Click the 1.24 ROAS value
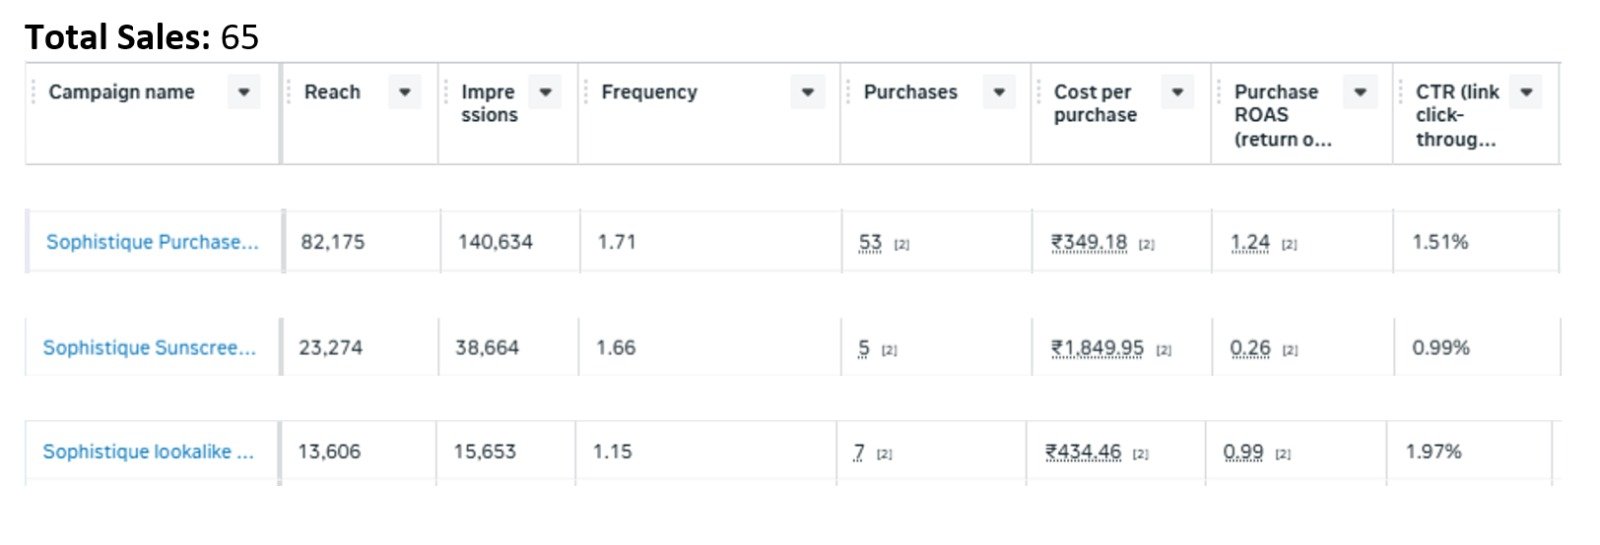Image resolution: width=1600 pixels, height=545 pixels. [1250, 242]
